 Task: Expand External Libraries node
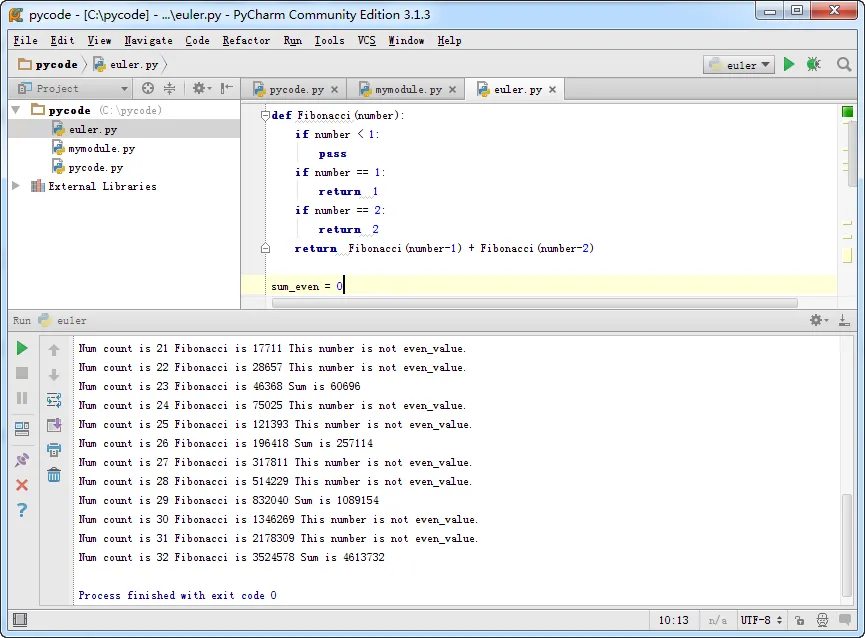pyautogui.click(x=16, y=186)
